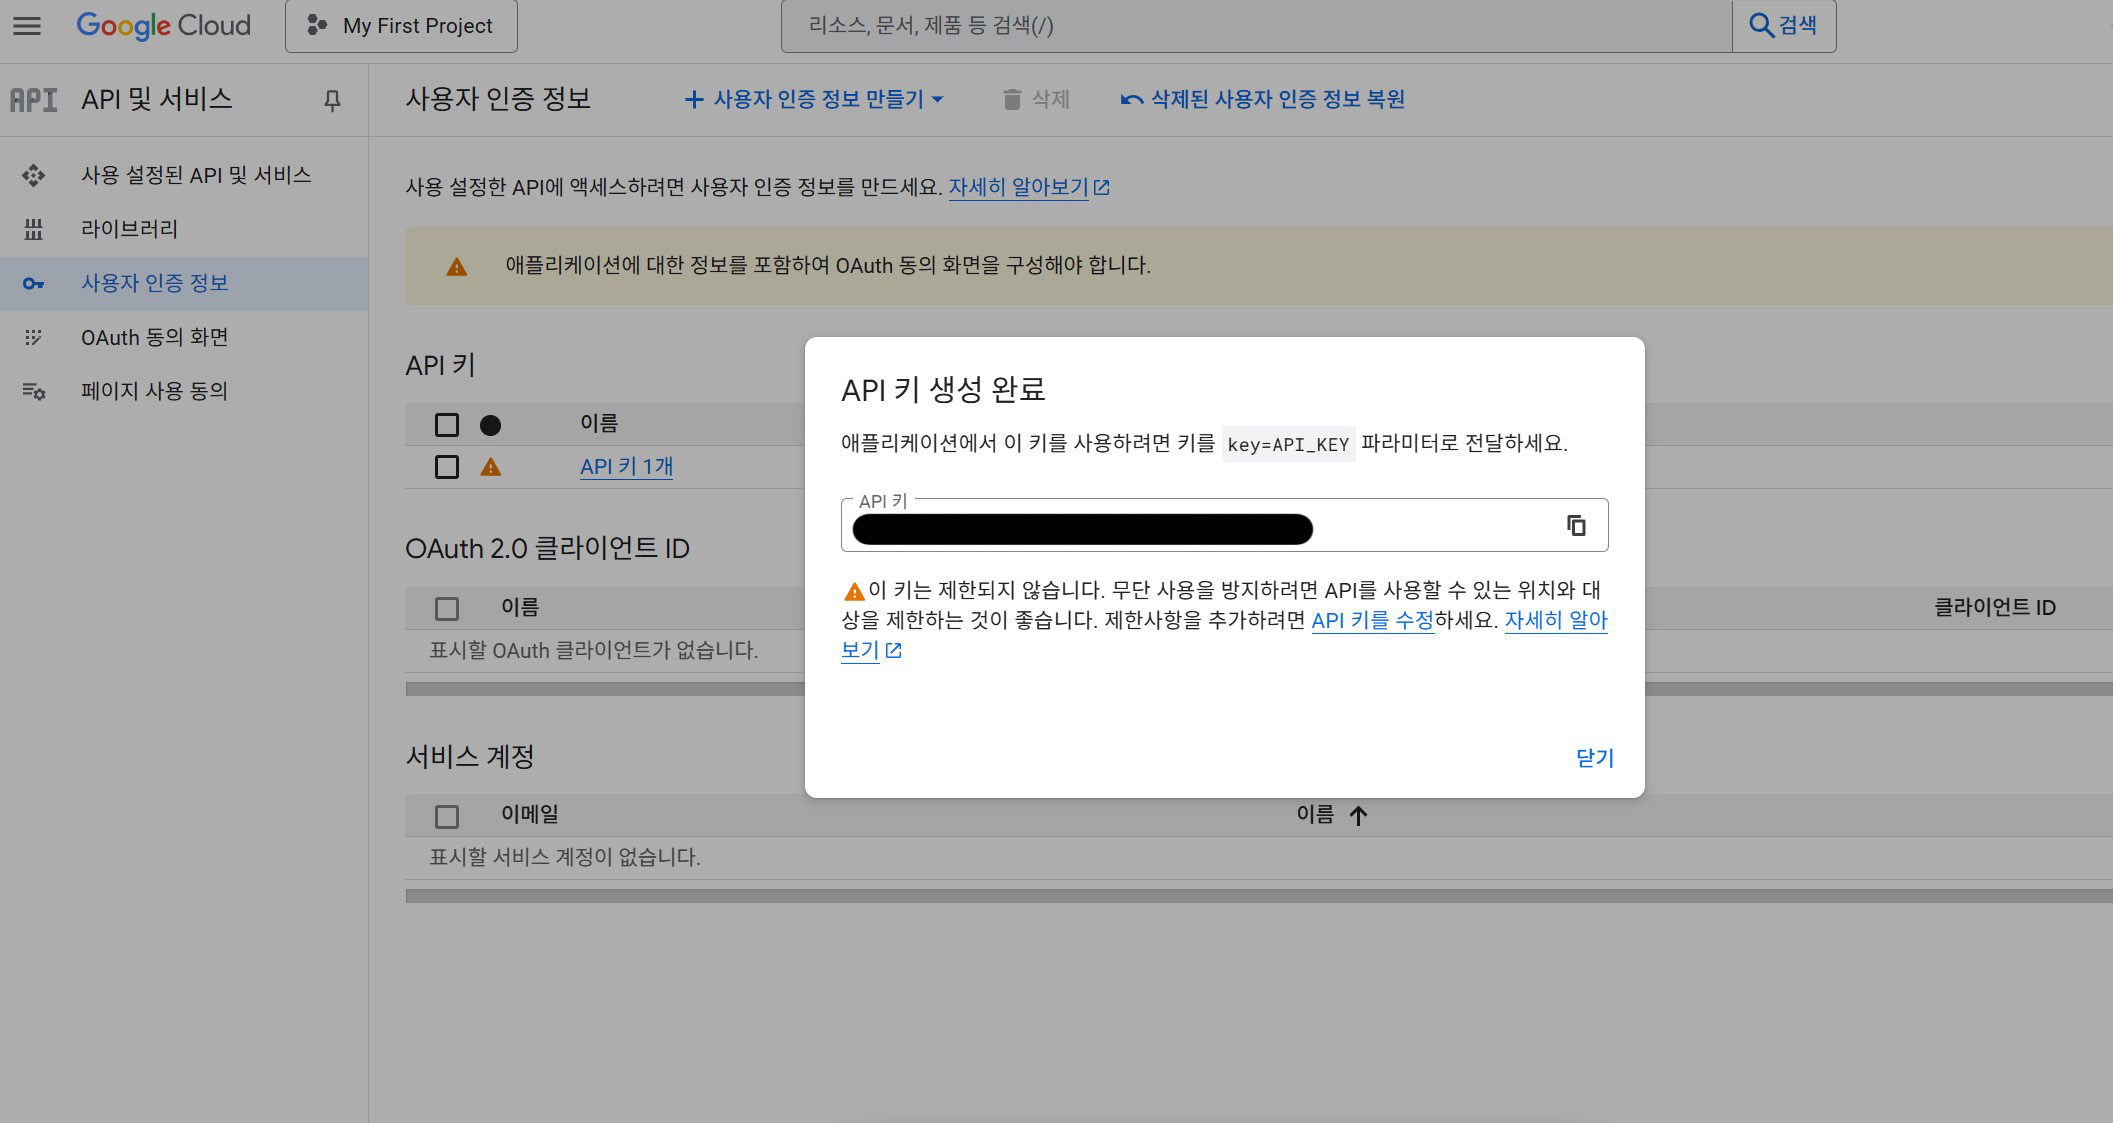Click the 라이브러리 sidebar icon

pos(33,229)
